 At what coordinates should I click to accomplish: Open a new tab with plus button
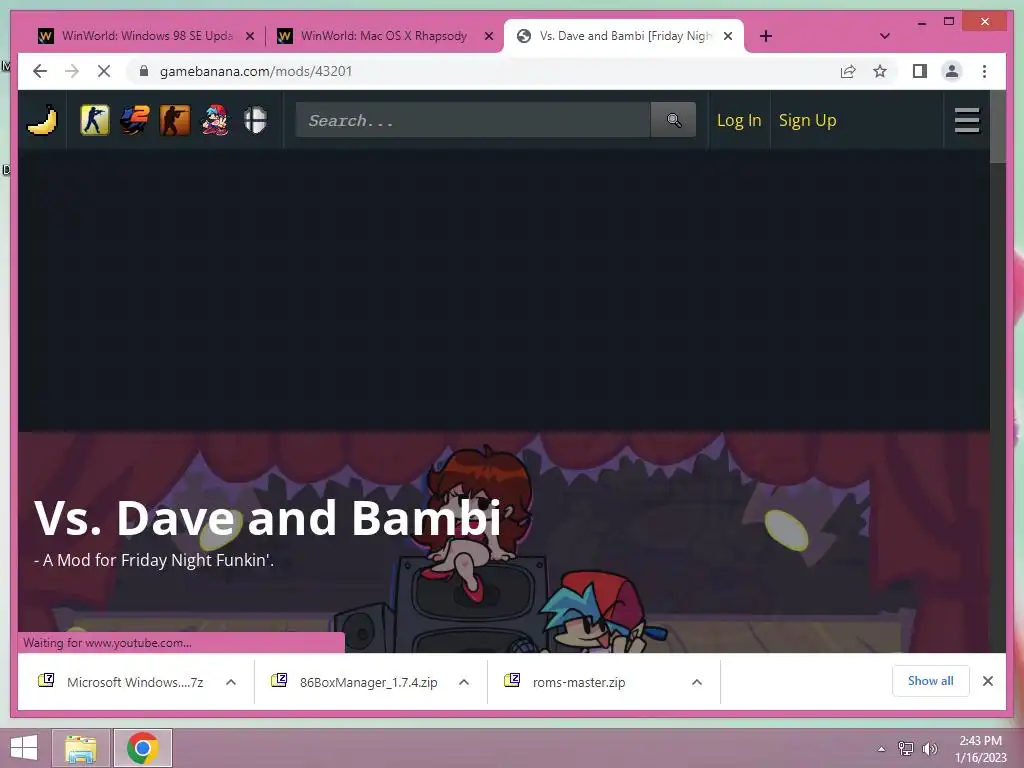click(x=766, y=36)
